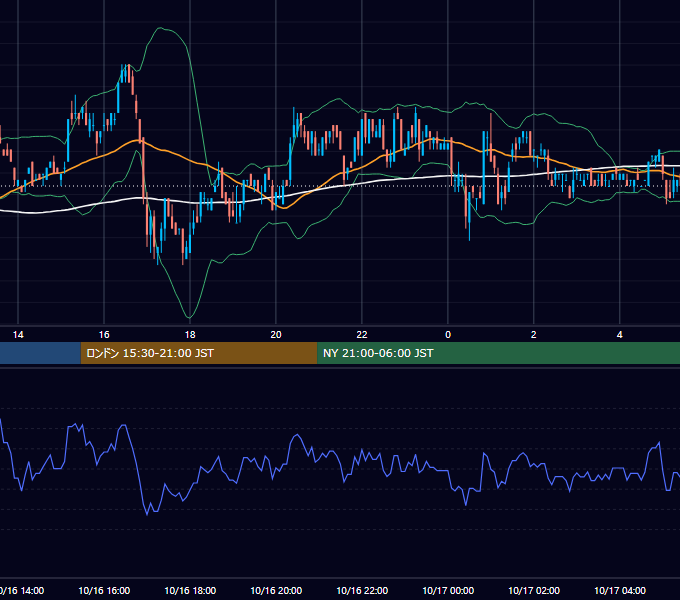The height and width of the screenshot is (600, 680).
Task: Click the 14 hour label on the price chart axis
Action: pyautogui.click(x=18, y=335)
